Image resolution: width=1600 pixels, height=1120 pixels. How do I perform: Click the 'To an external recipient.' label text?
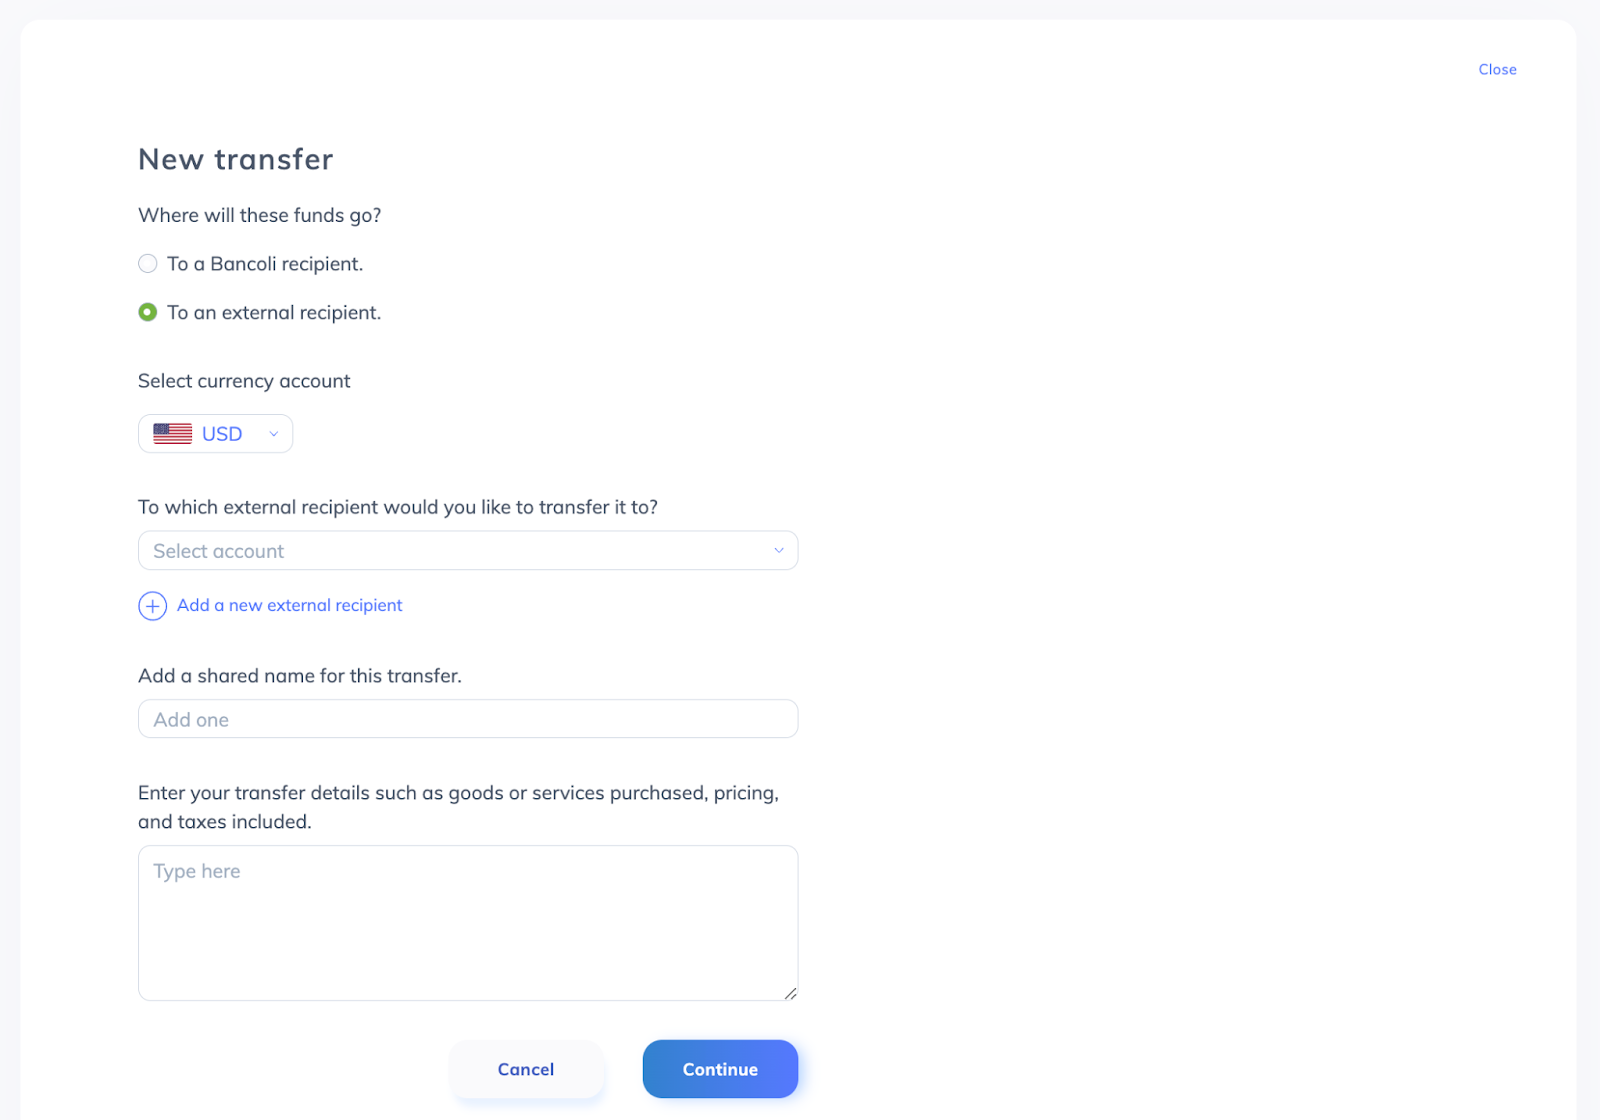point(274,313)
